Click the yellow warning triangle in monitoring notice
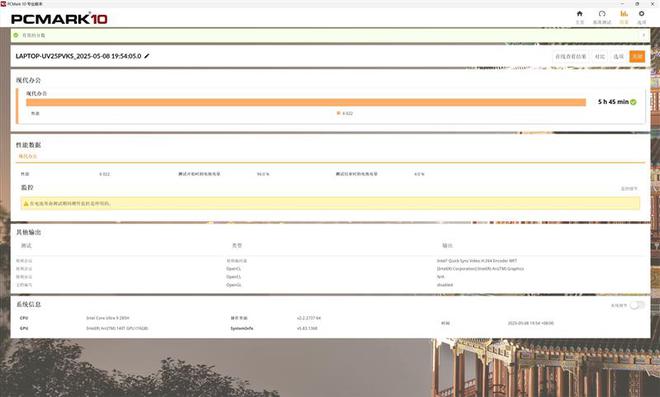 [26, 203]
